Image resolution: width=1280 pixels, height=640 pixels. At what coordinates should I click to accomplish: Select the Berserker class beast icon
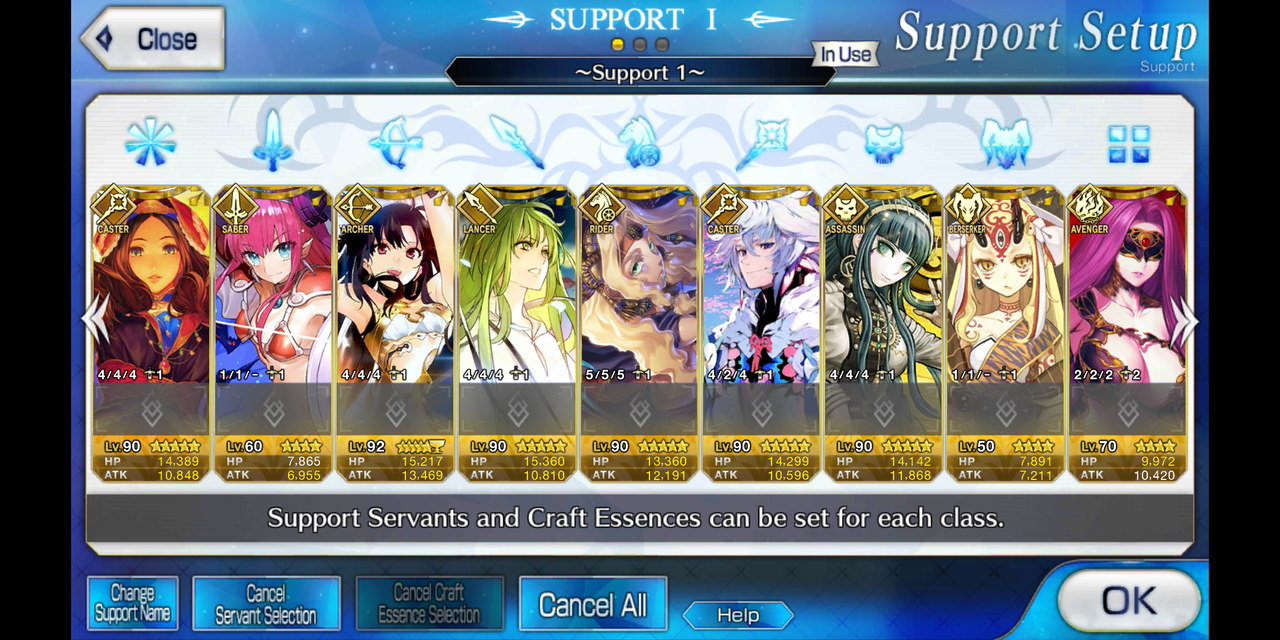pos(1005,144)
